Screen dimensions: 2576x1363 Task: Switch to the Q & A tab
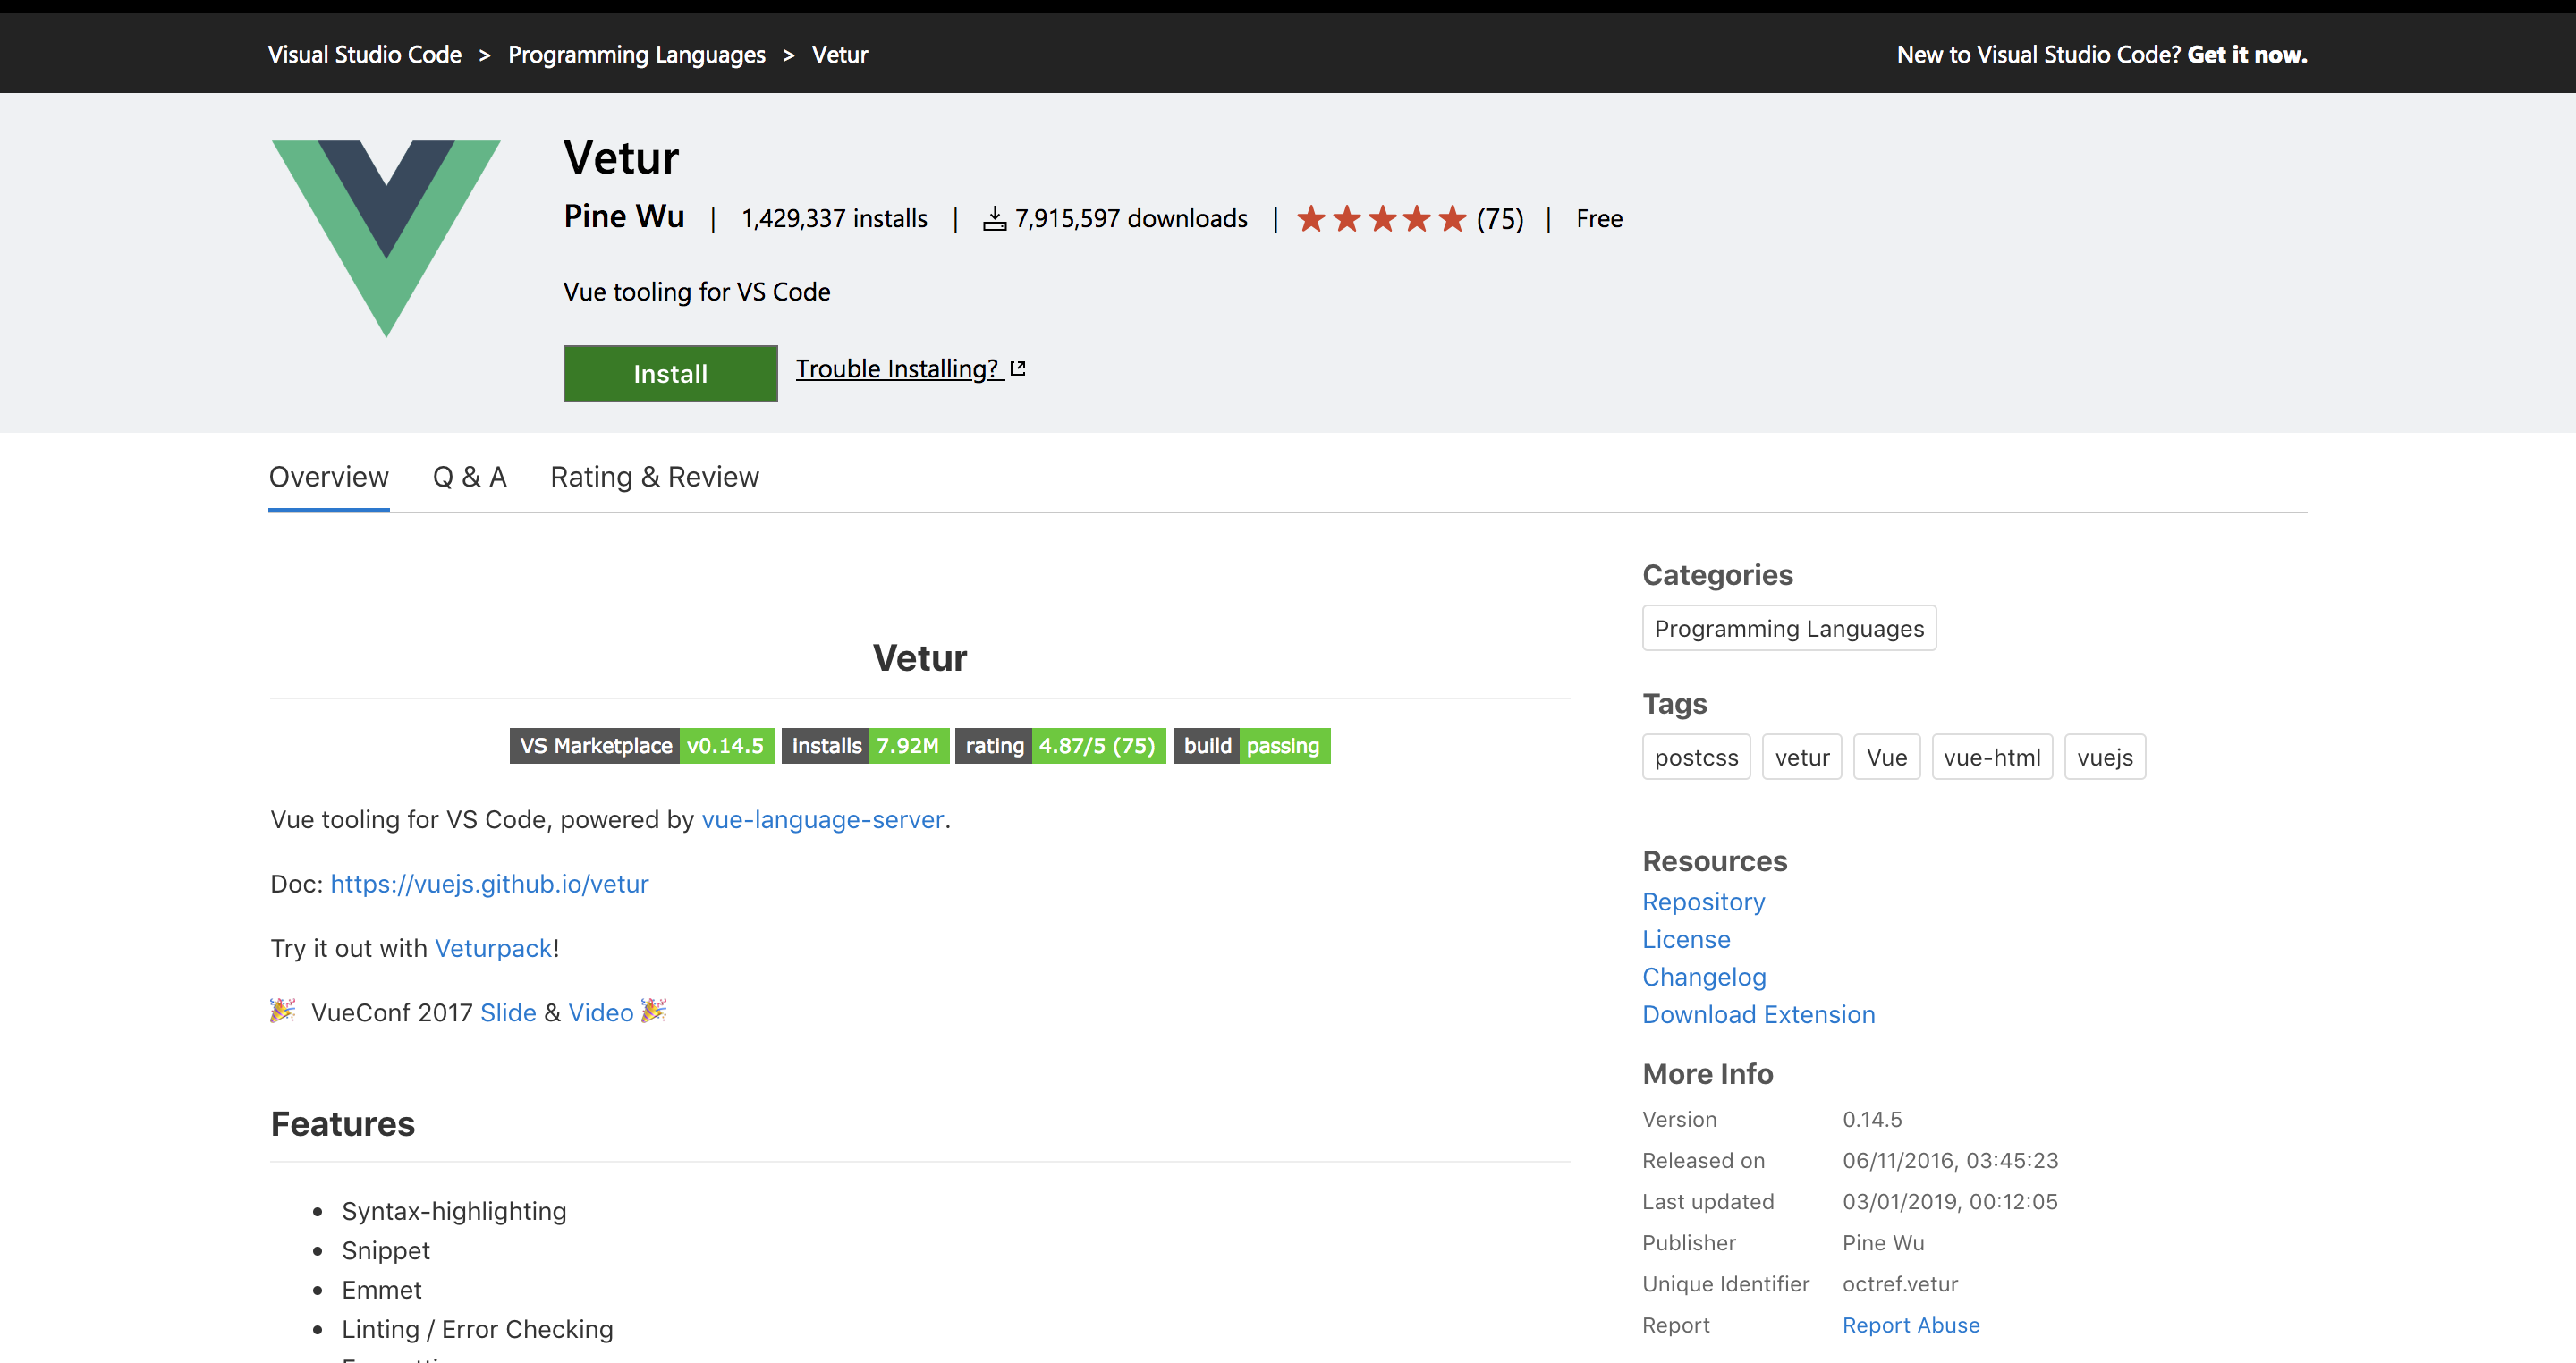click(469, 477)
